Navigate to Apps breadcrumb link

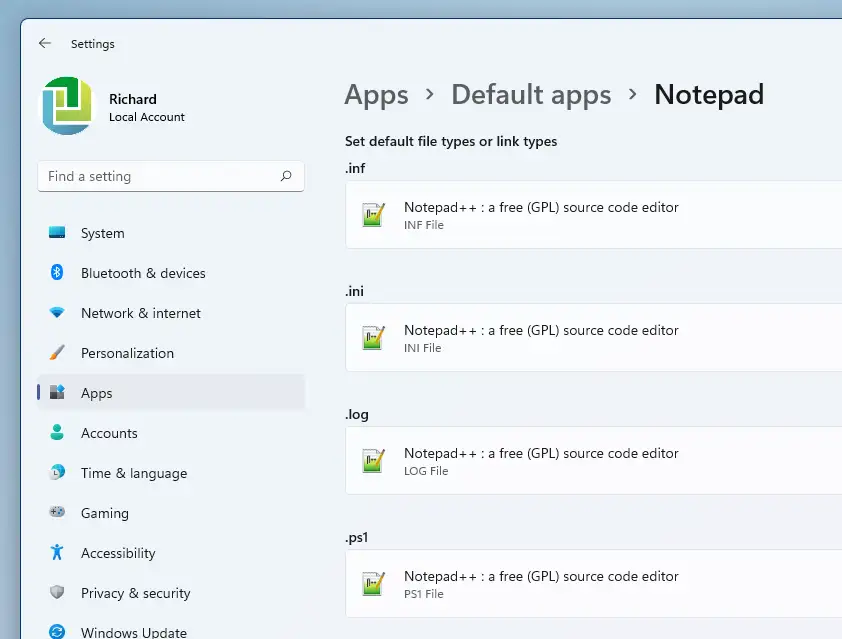pos(376,95)
